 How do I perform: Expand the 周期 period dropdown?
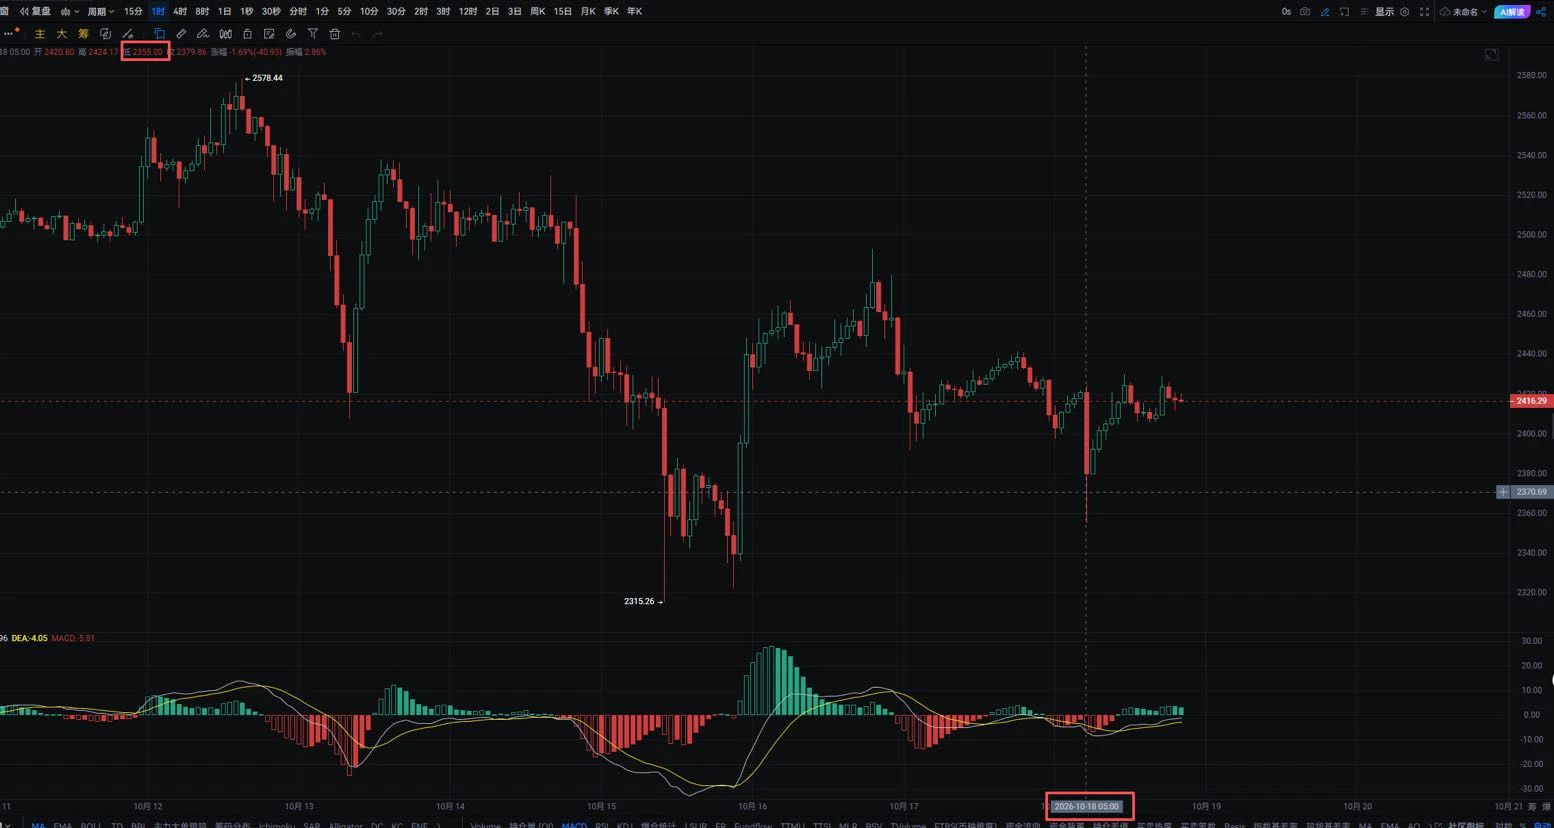(100, 11)
